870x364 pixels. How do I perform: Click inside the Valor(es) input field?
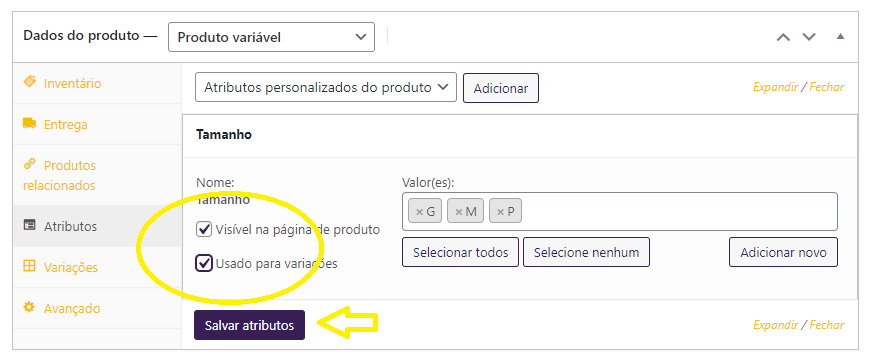[677, 211]
